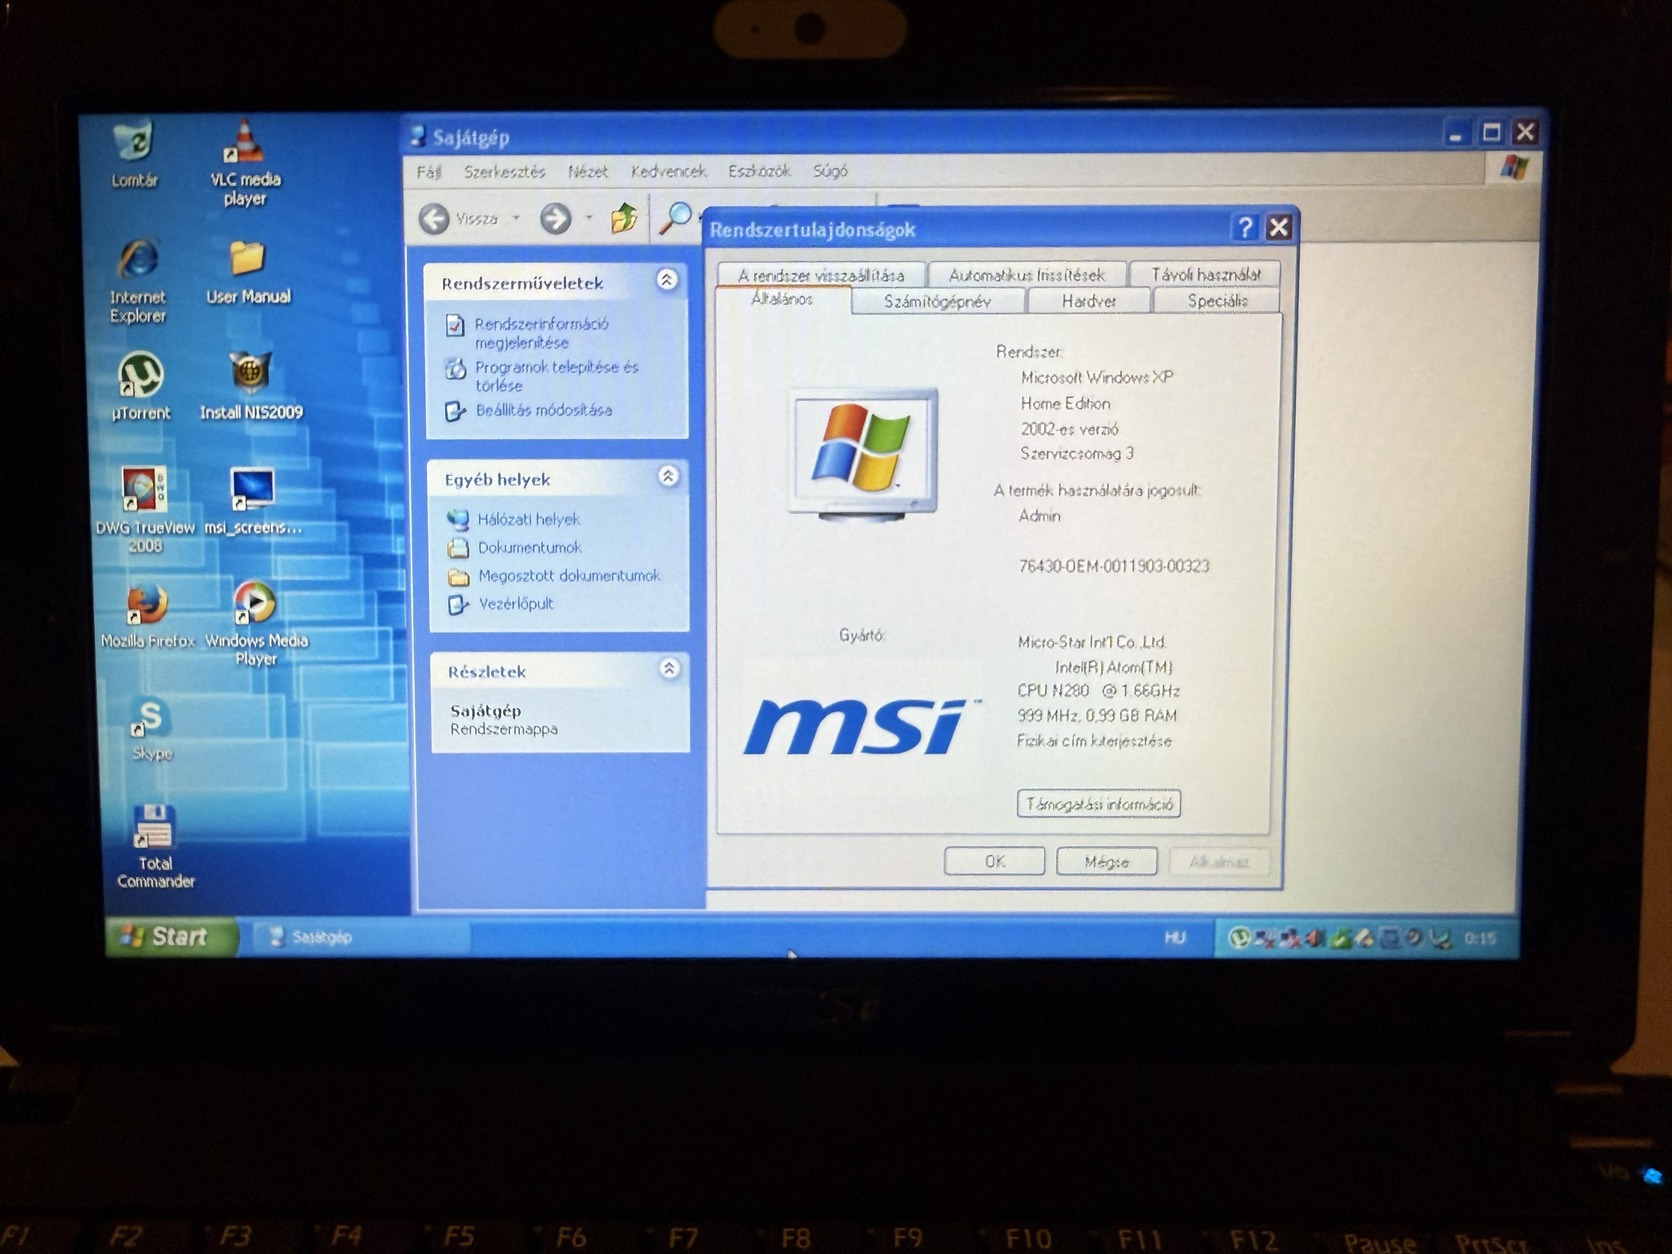
Task: Select the Általános tab
Action: click(x=782, y=299)
